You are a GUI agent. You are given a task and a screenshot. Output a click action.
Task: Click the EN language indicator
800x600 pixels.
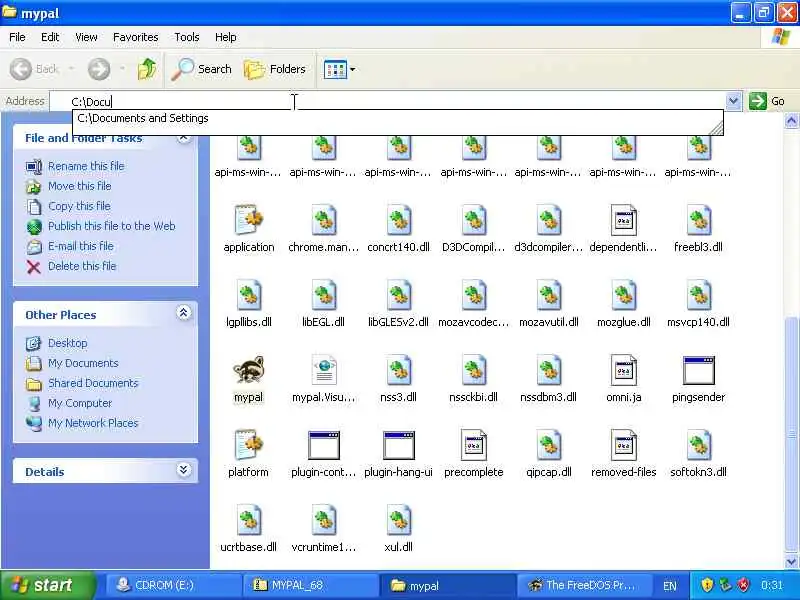(669, 585)
